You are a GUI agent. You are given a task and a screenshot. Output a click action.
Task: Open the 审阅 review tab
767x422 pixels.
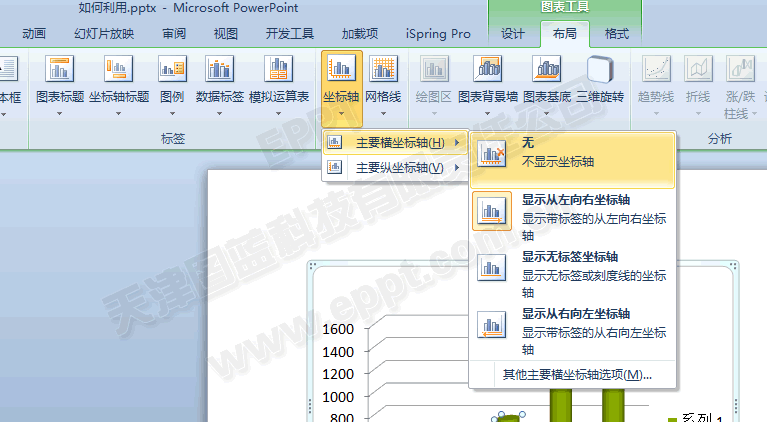pos(174,34)
